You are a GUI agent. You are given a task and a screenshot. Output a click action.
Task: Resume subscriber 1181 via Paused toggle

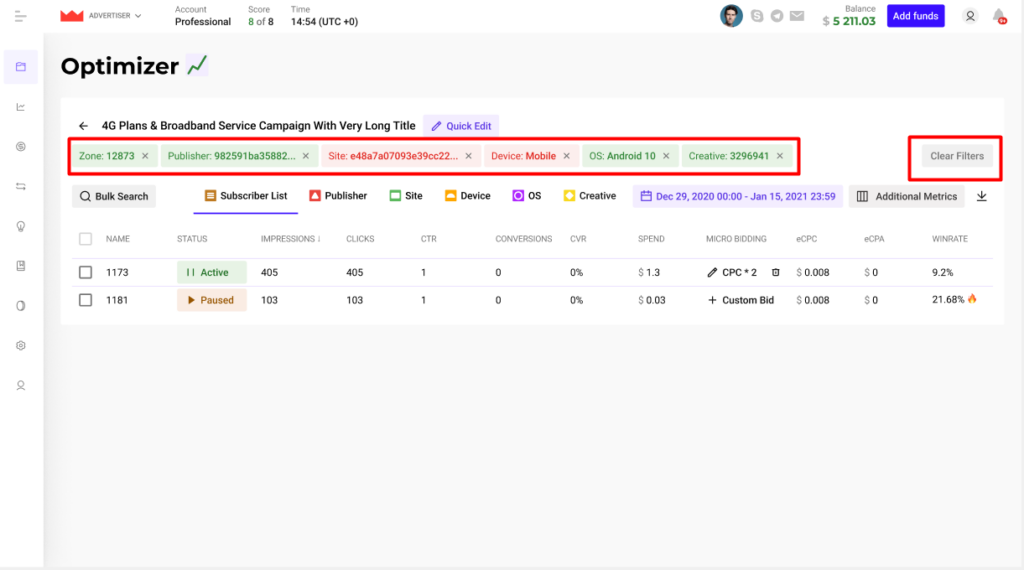212,300
